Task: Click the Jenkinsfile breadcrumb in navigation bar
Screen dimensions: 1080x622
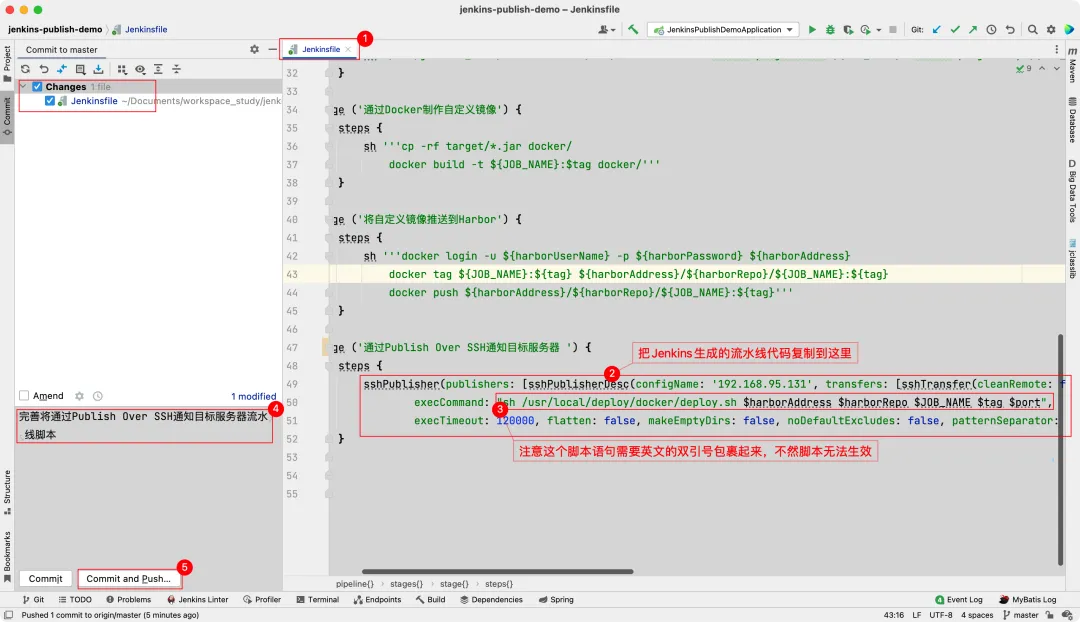Action: [140, 30]
